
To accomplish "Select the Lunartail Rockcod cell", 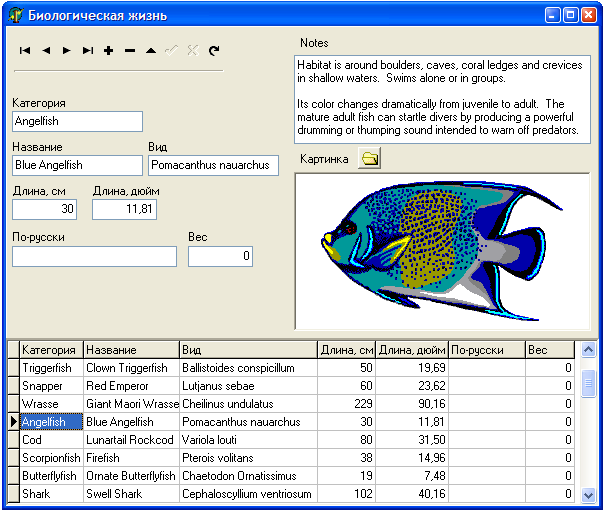I will click(x=132, y=440).
